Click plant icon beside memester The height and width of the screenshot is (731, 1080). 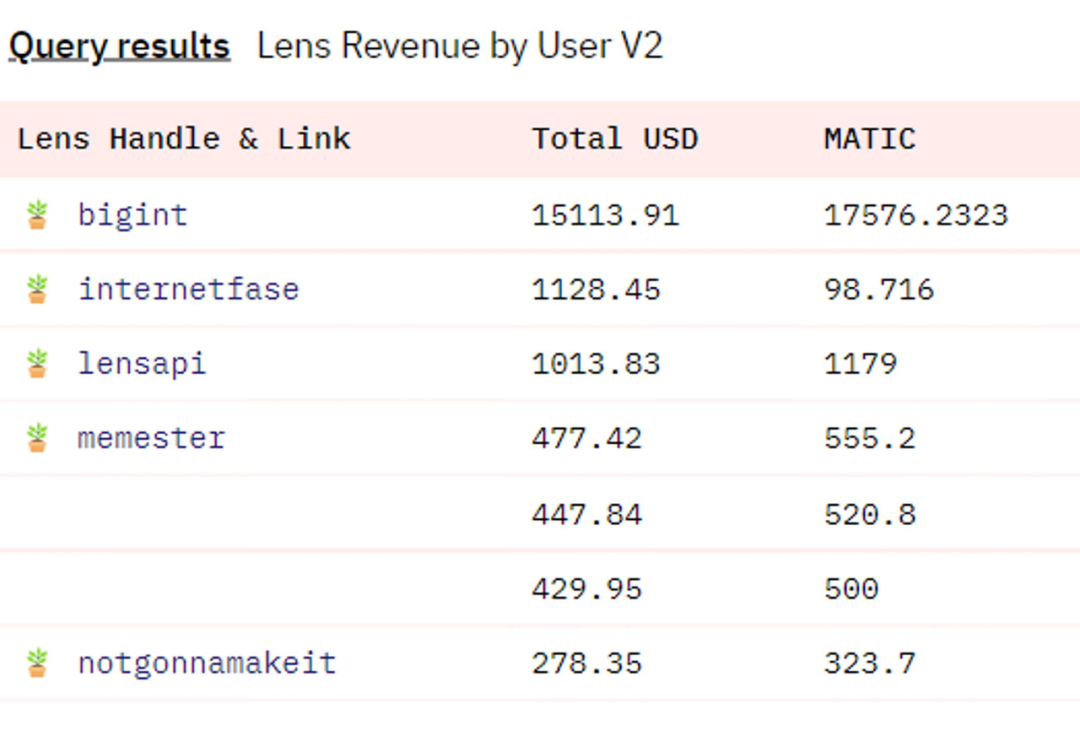coord(37,438)
